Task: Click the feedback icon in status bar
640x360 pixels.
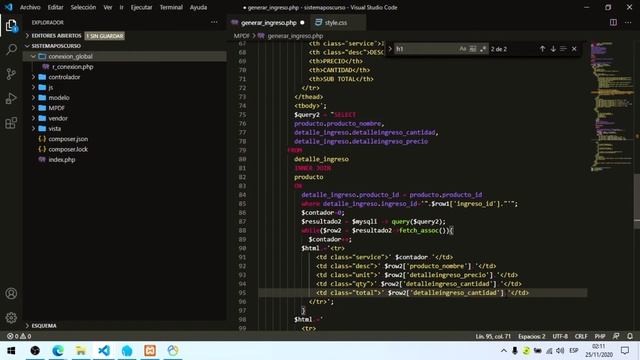Action: coord(616,336)
